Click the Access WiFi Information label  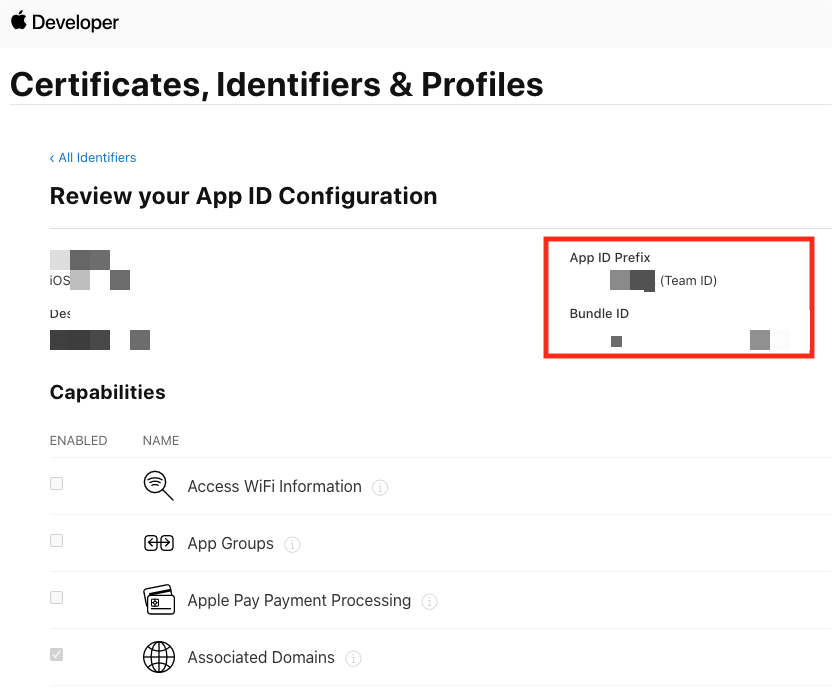click(274, 487)
